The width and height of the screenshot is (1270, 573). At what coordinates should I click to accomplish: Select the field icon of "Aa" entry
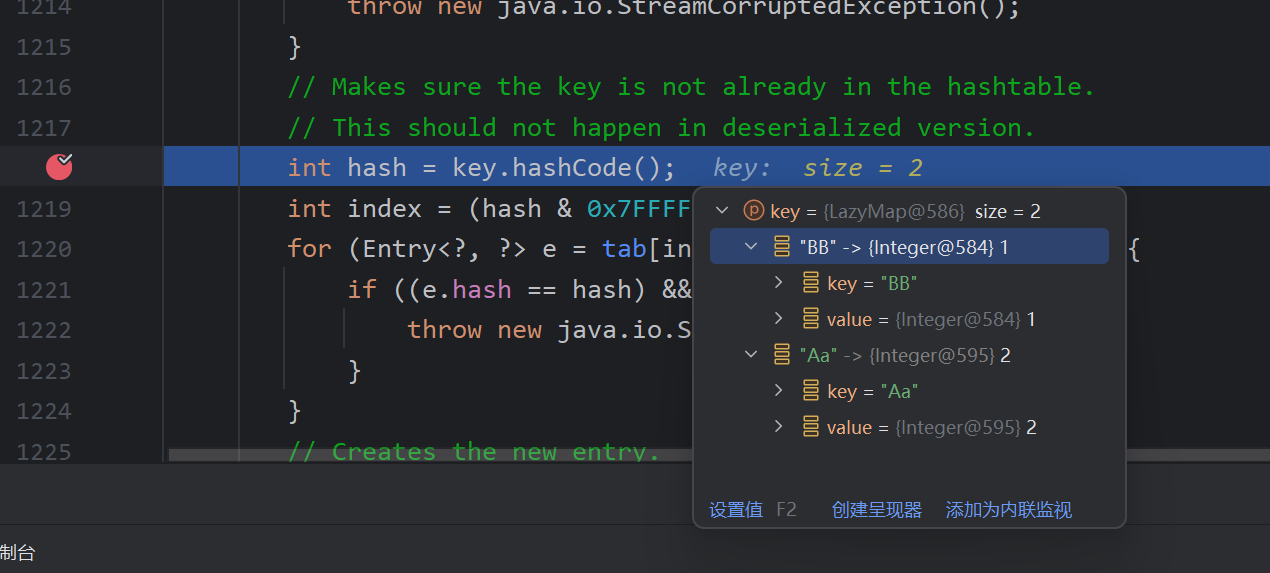click(783, 355)
